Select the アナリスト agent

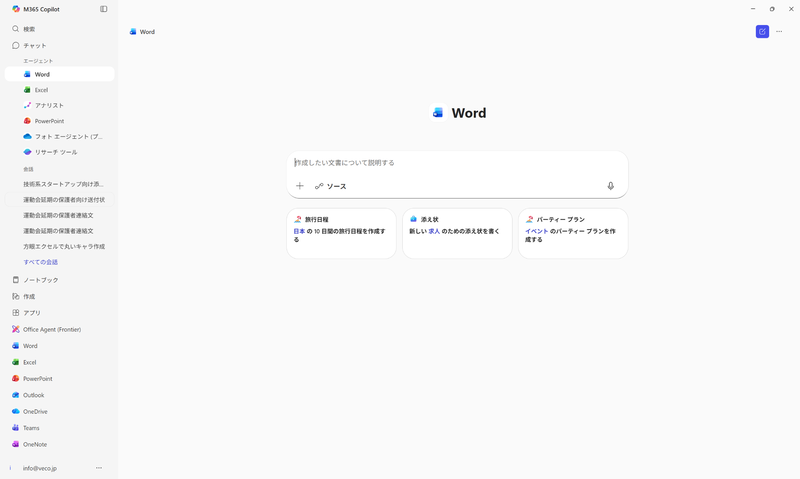(59, 105)
